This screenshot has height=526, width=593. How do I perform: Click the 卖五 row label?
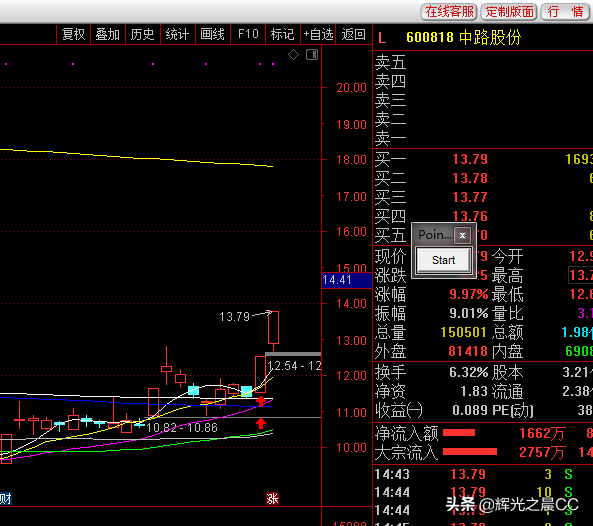390,62
